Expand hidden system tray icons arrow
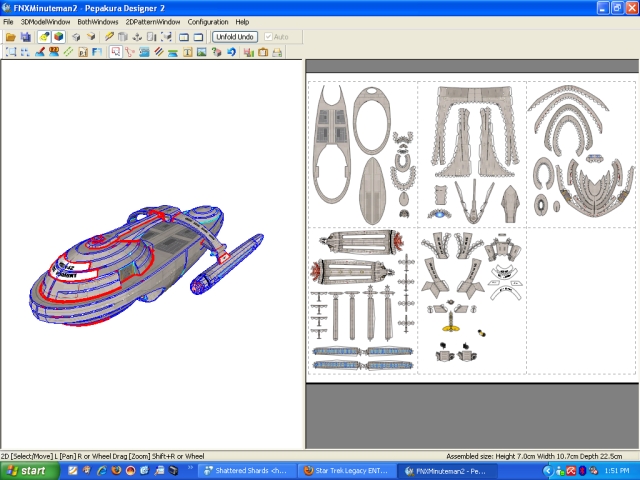Viewport: 640px width, 480px height. tap(548, 471)
